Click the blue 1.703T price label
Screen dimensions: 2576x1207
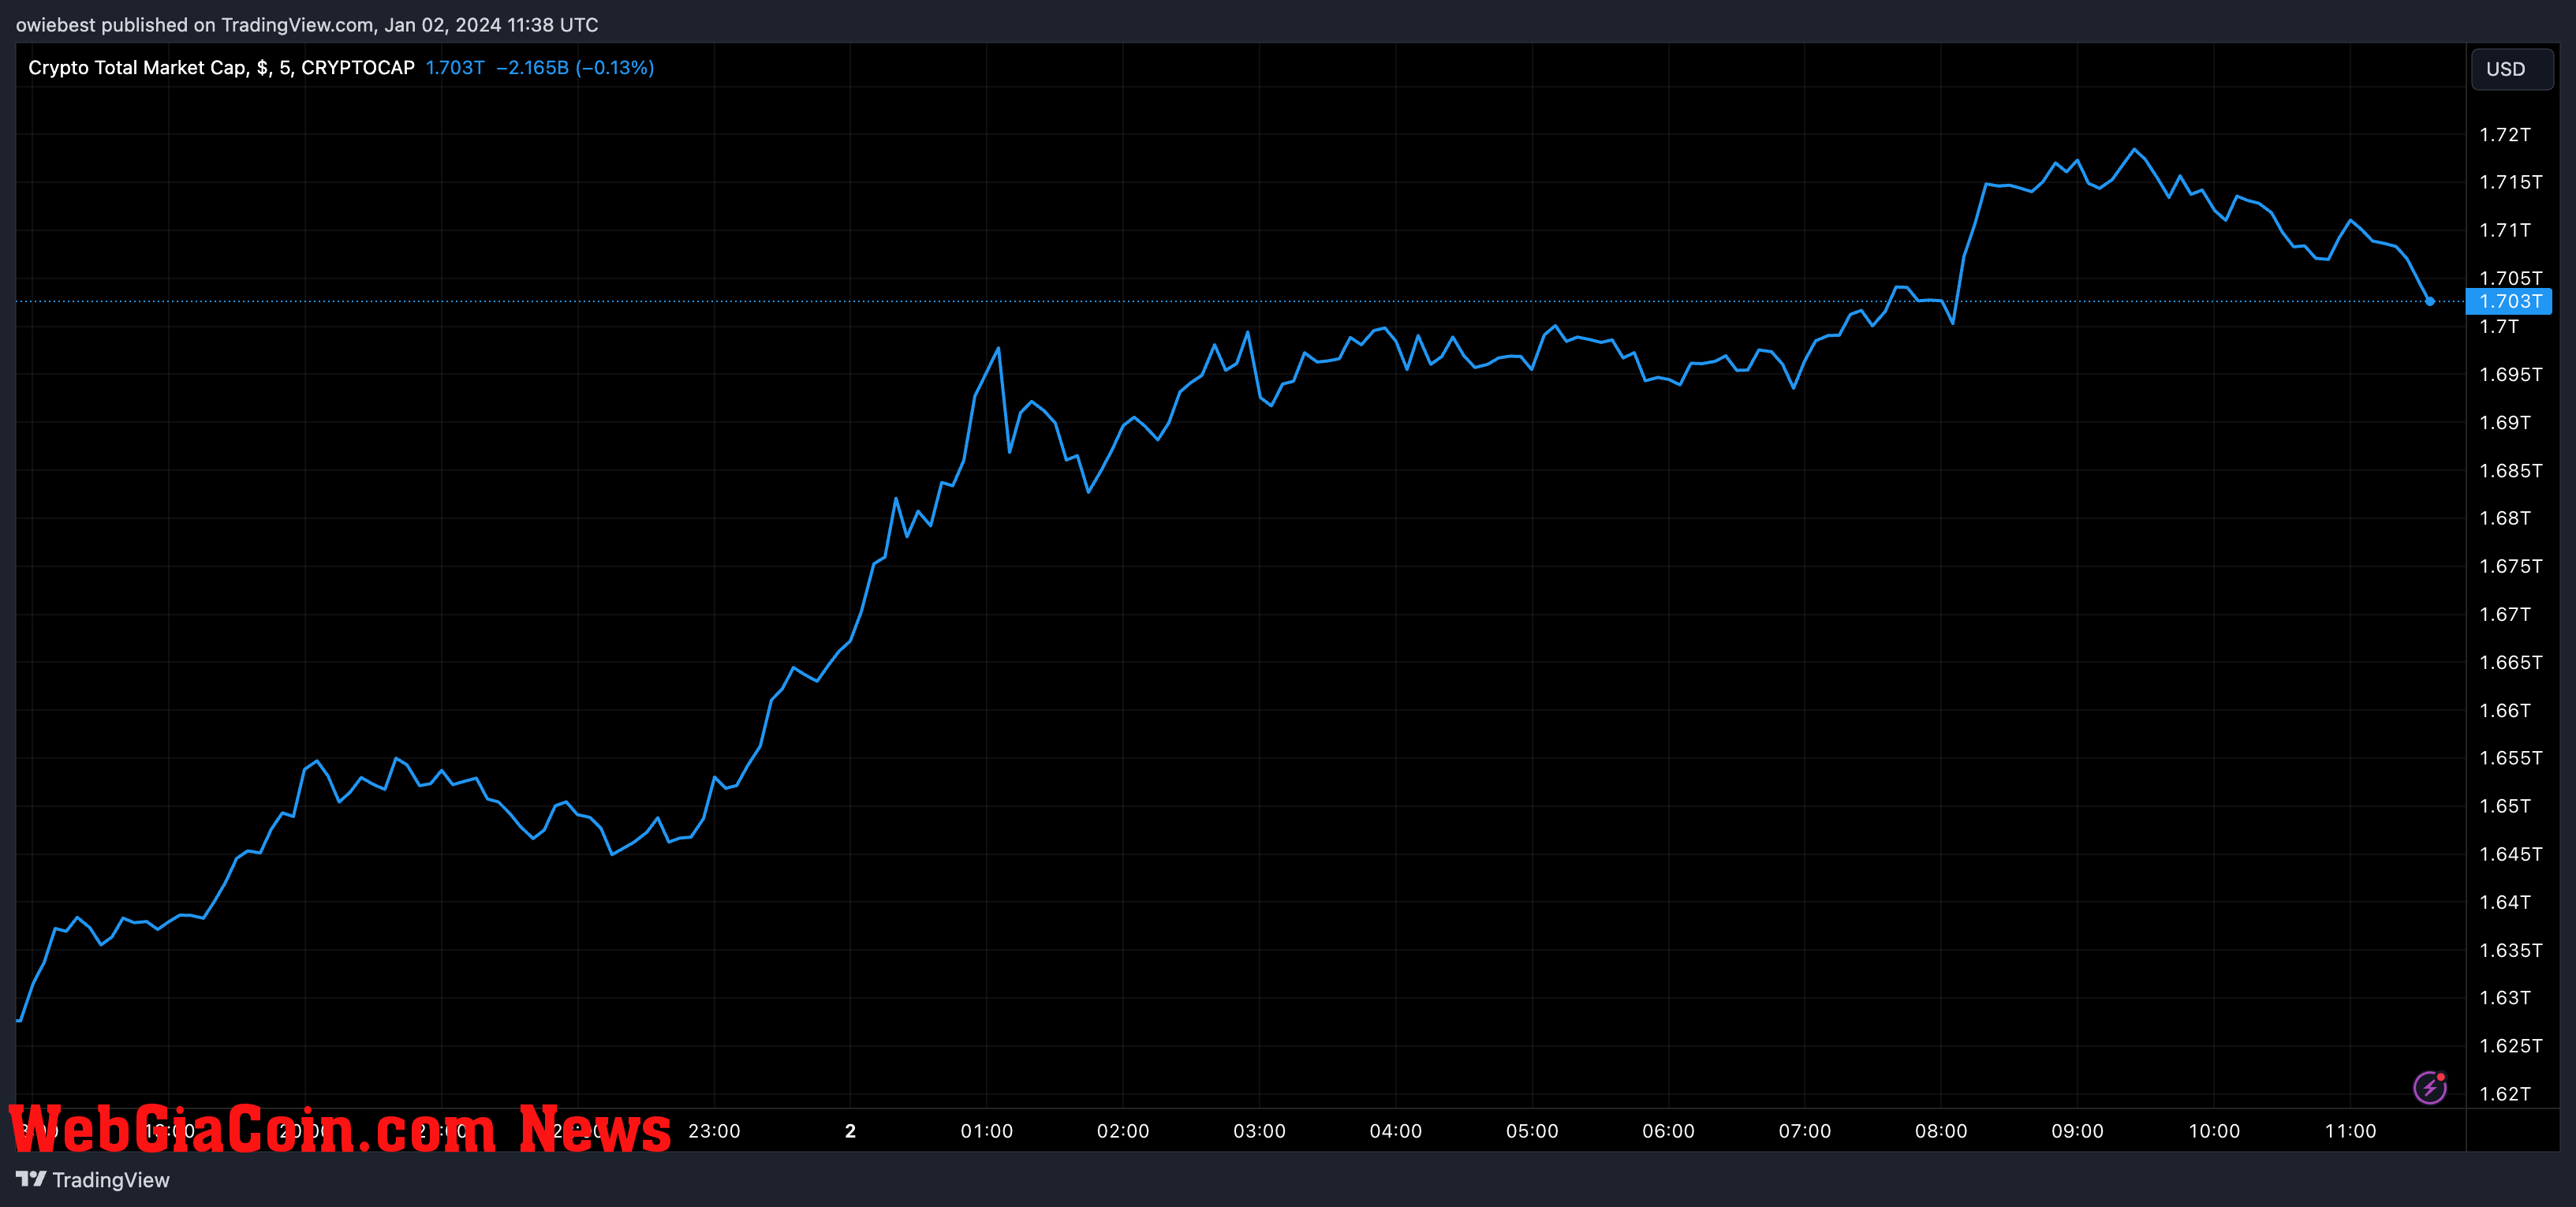coord(2509,301)
